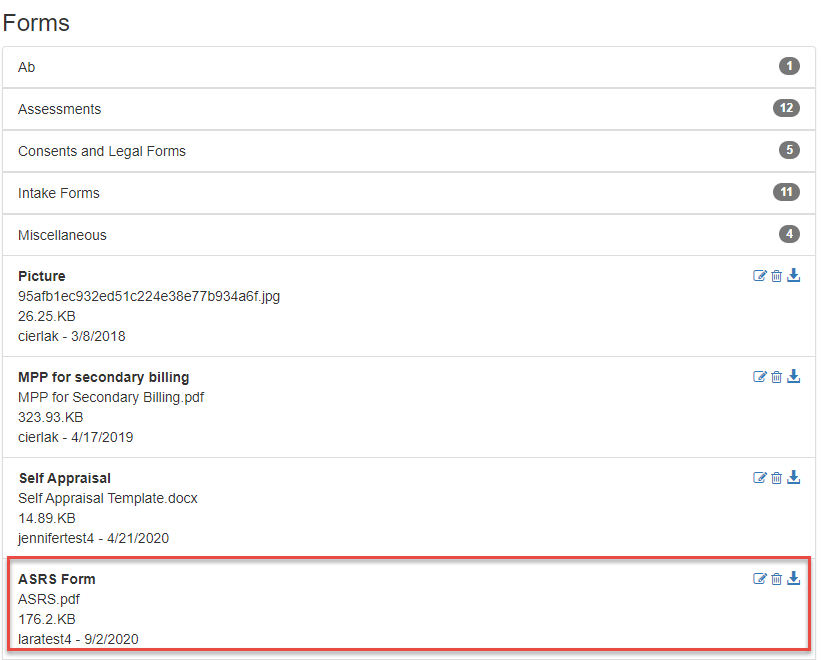This screenshot has height=660, width=821.
Task: Open edit for ASRS Form
Action: pos(759,578)
